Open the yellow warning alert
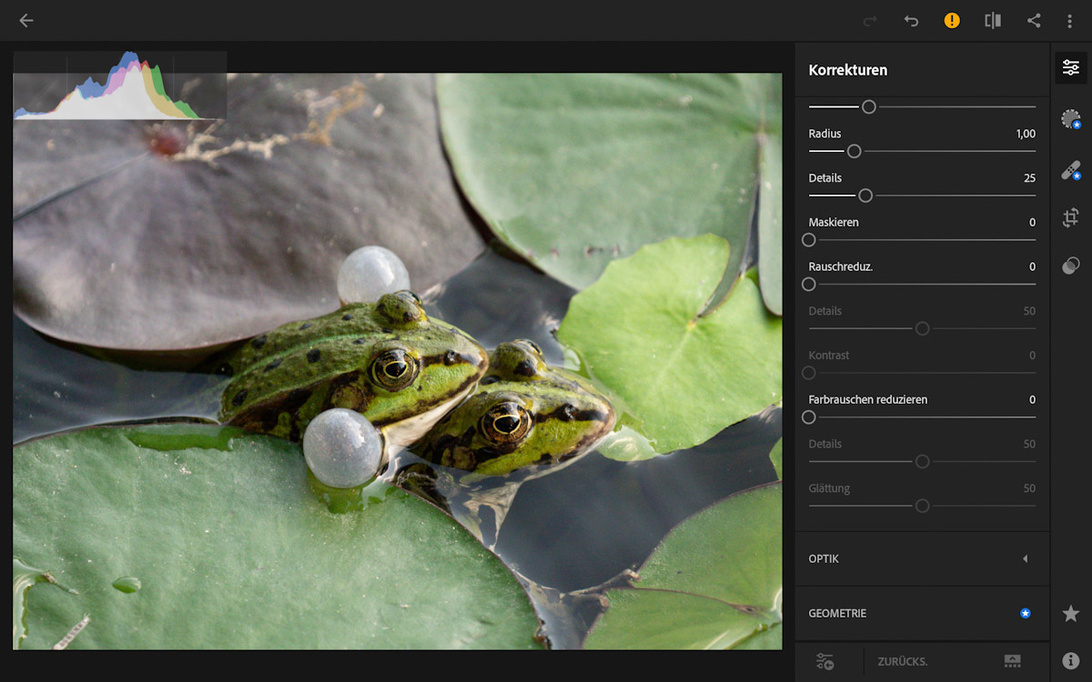 (x=952, y=21)
